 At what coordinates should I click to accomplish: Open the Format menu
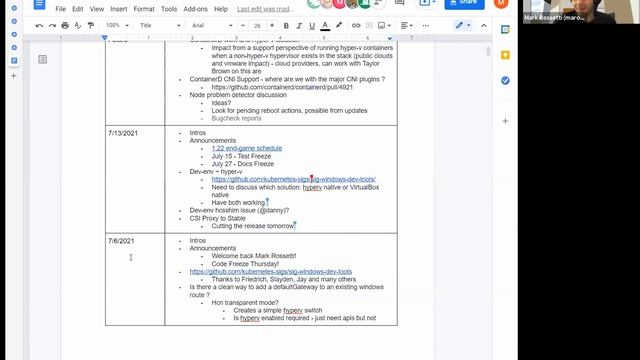[x=144, y=9]
